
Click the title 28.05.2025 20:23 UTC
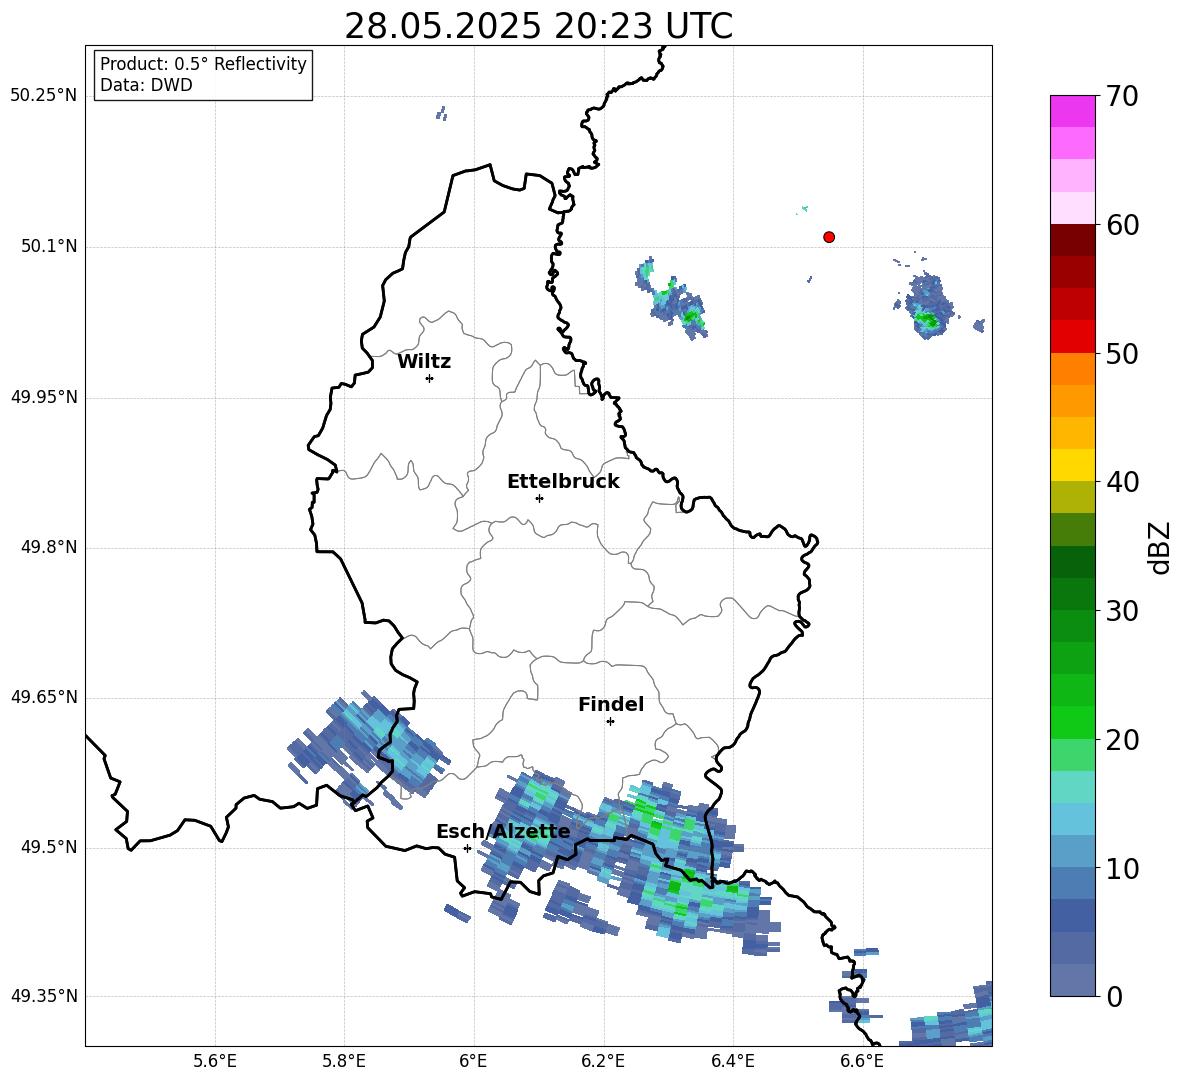538,26
